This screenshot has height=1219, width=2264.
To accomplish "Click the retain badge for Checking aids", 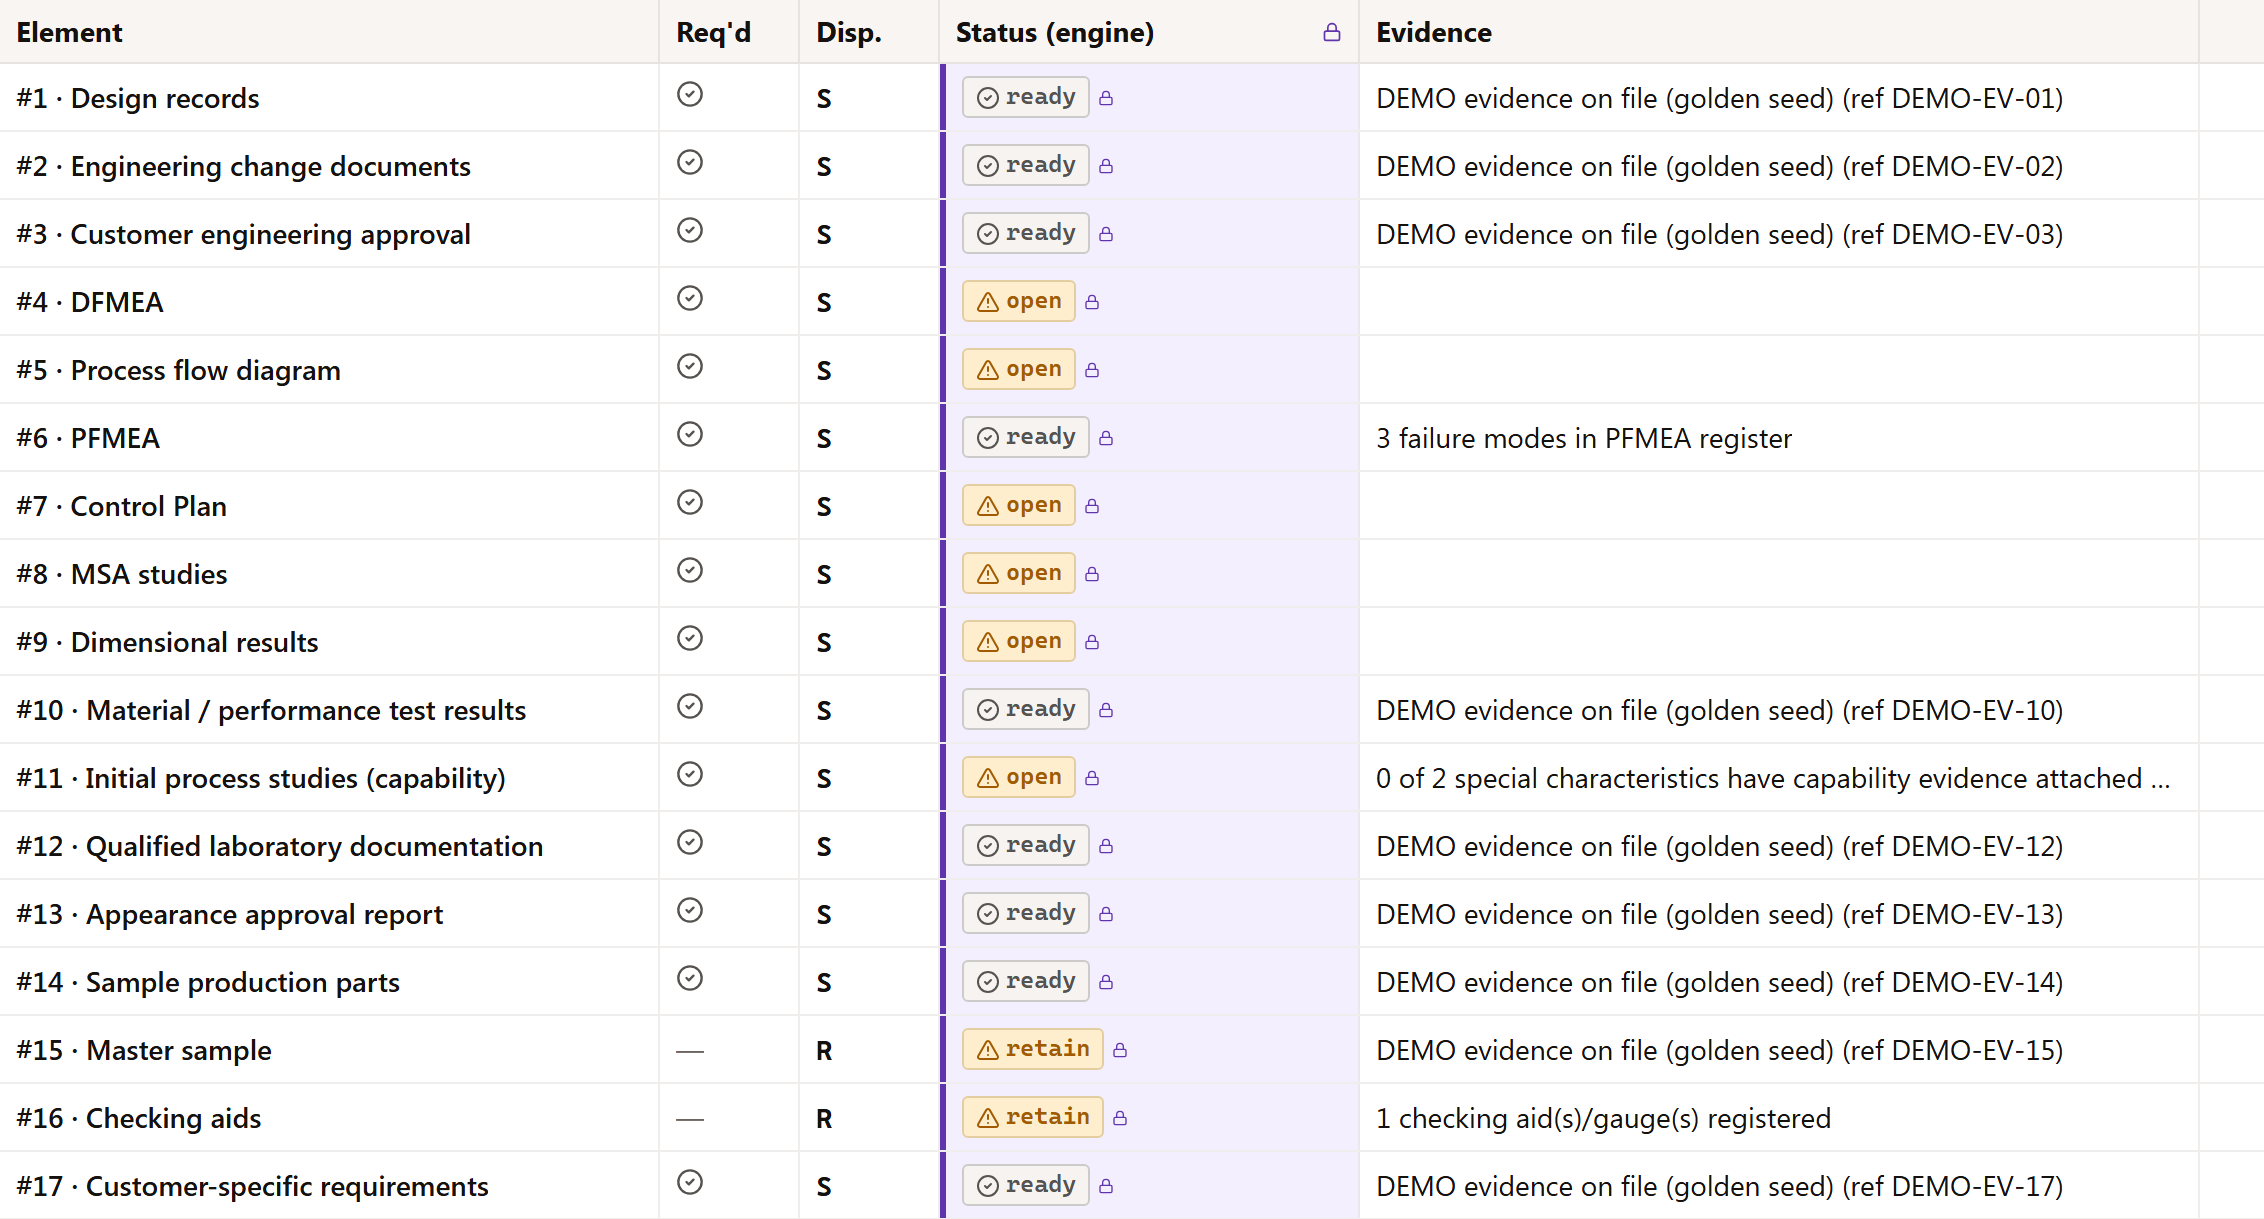I will (1033, 1117).
